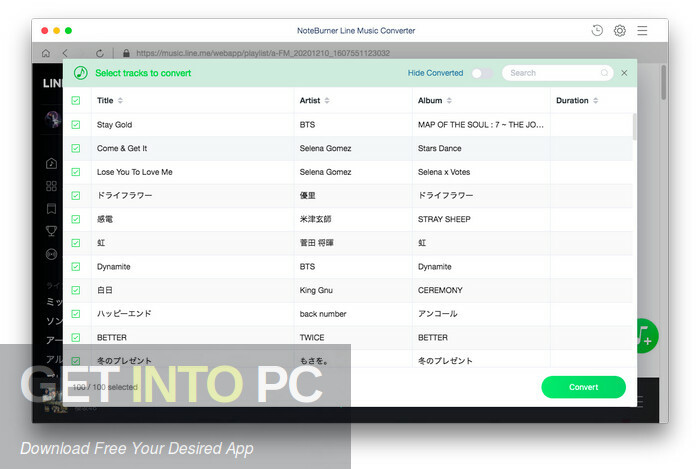The width and height of the screenshot is (700, 469).
Task: Reload the page with refresh icon
Action: click(100, 53)
